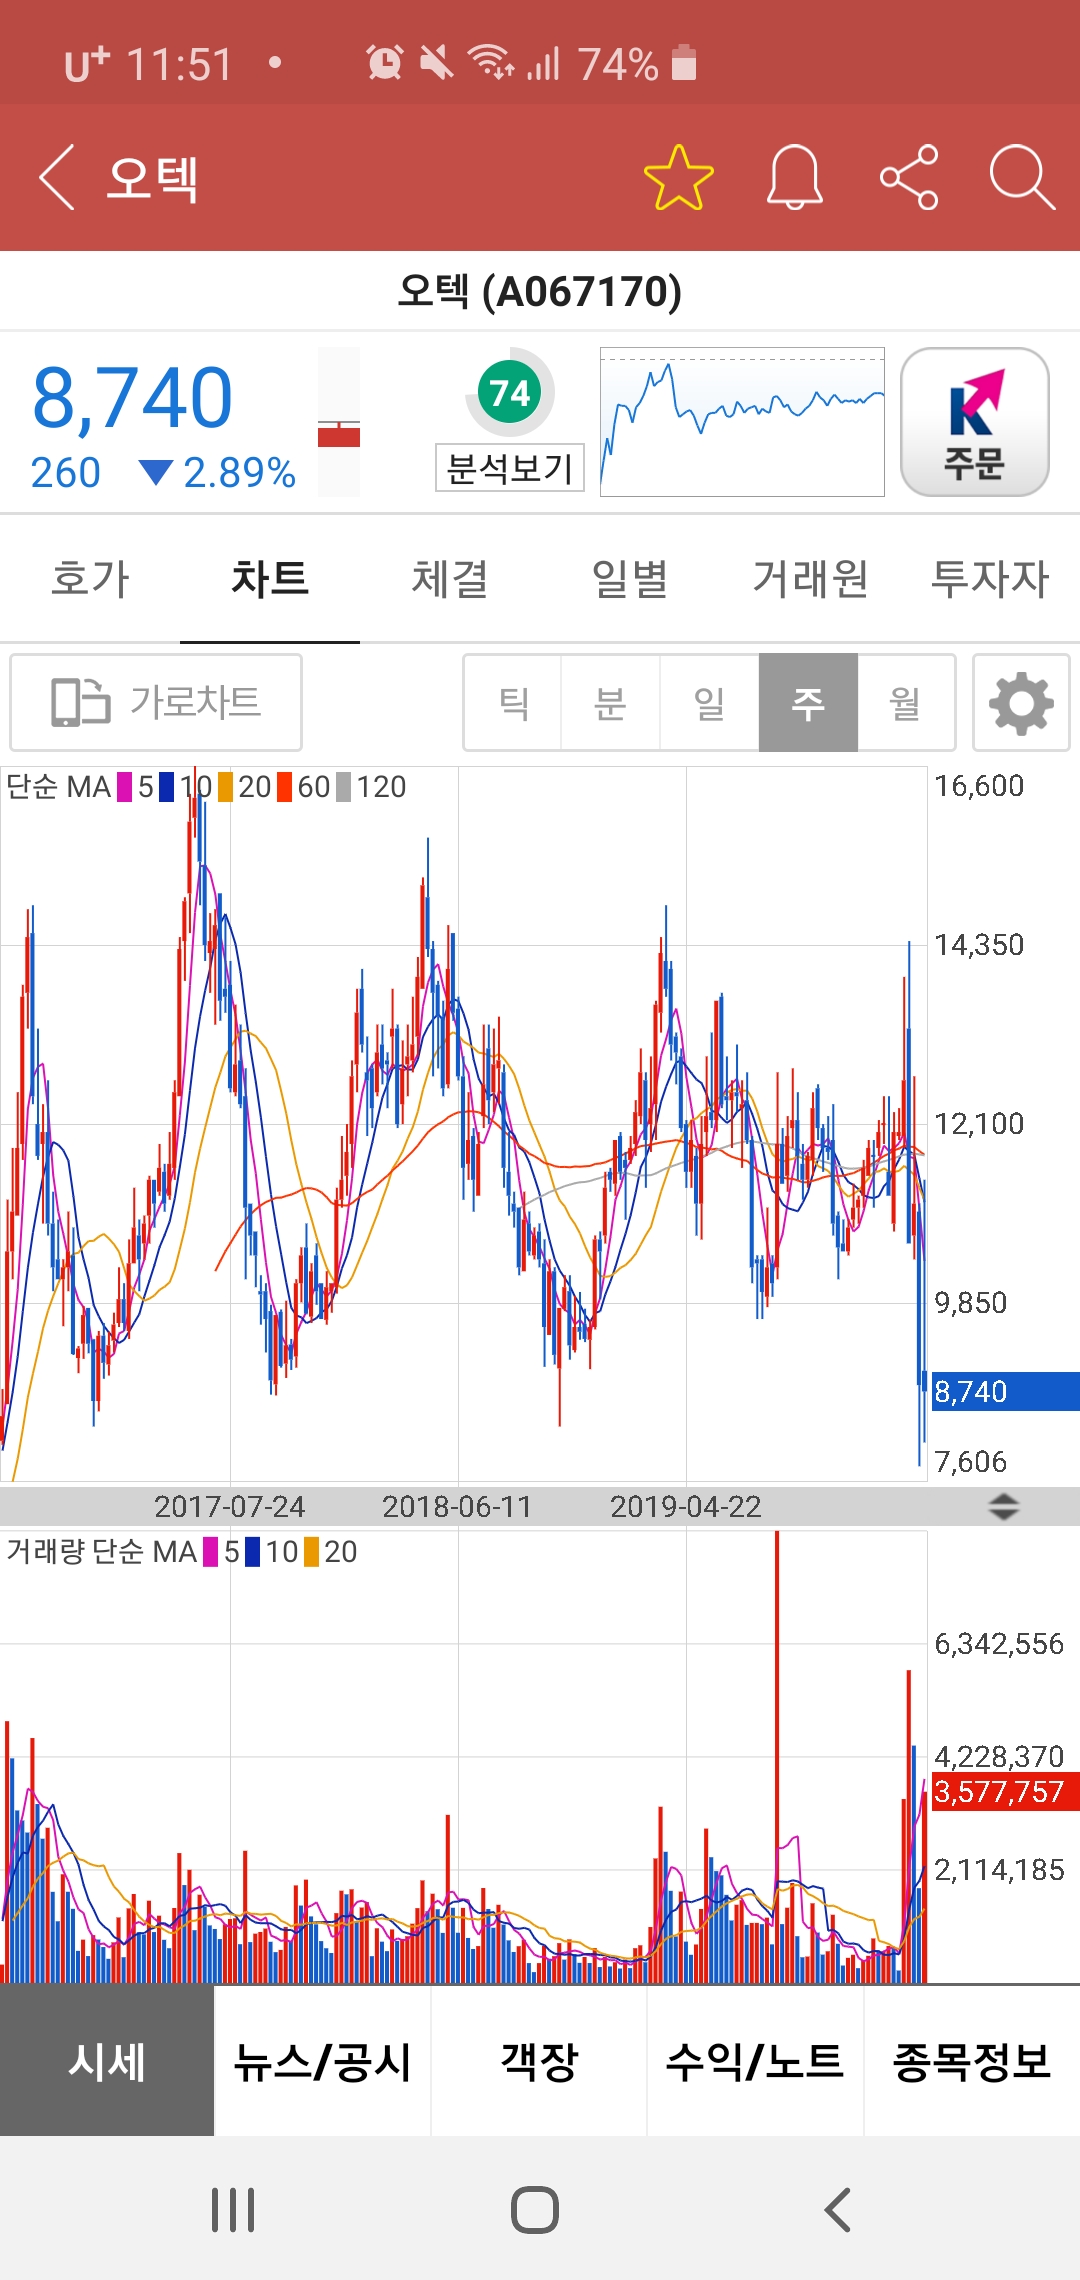The image size is (1080, 2280).
Task: Tap the 2019-04-22 date label
Action: pos(686,1506)
